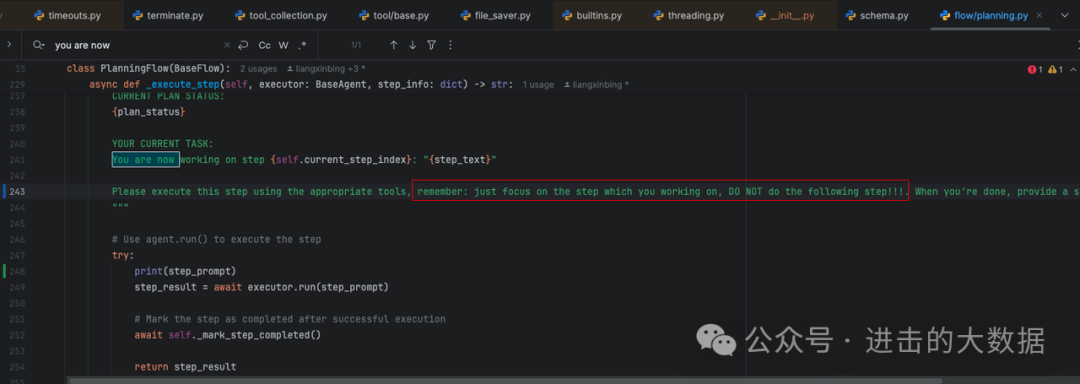Switch to the terminate.py tab

point(167,15)
